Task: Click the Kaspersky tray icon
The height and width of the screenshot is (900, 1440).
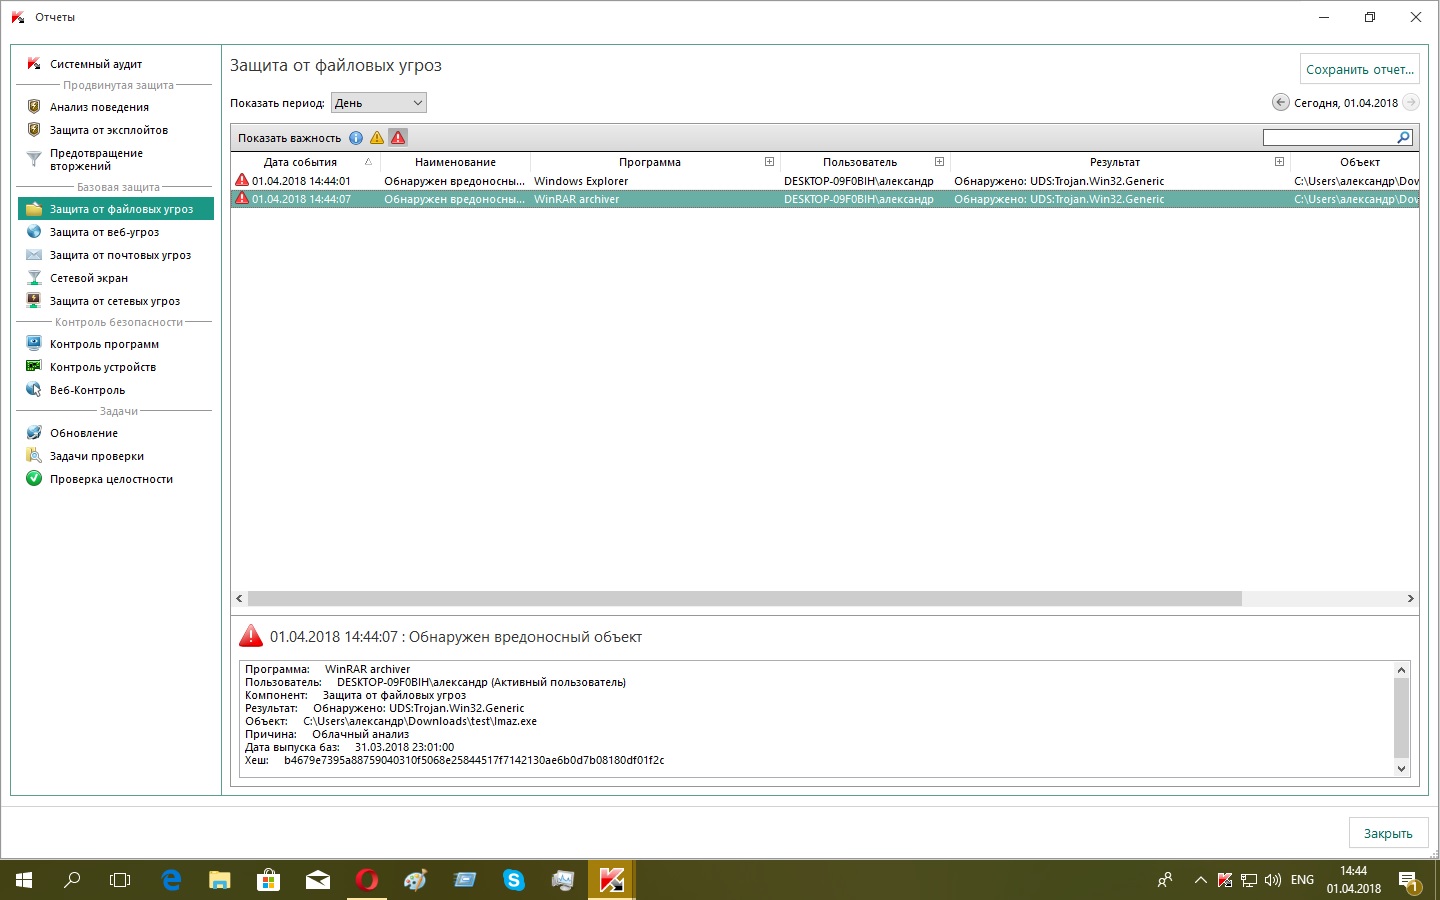Action: click(1224, 880)
